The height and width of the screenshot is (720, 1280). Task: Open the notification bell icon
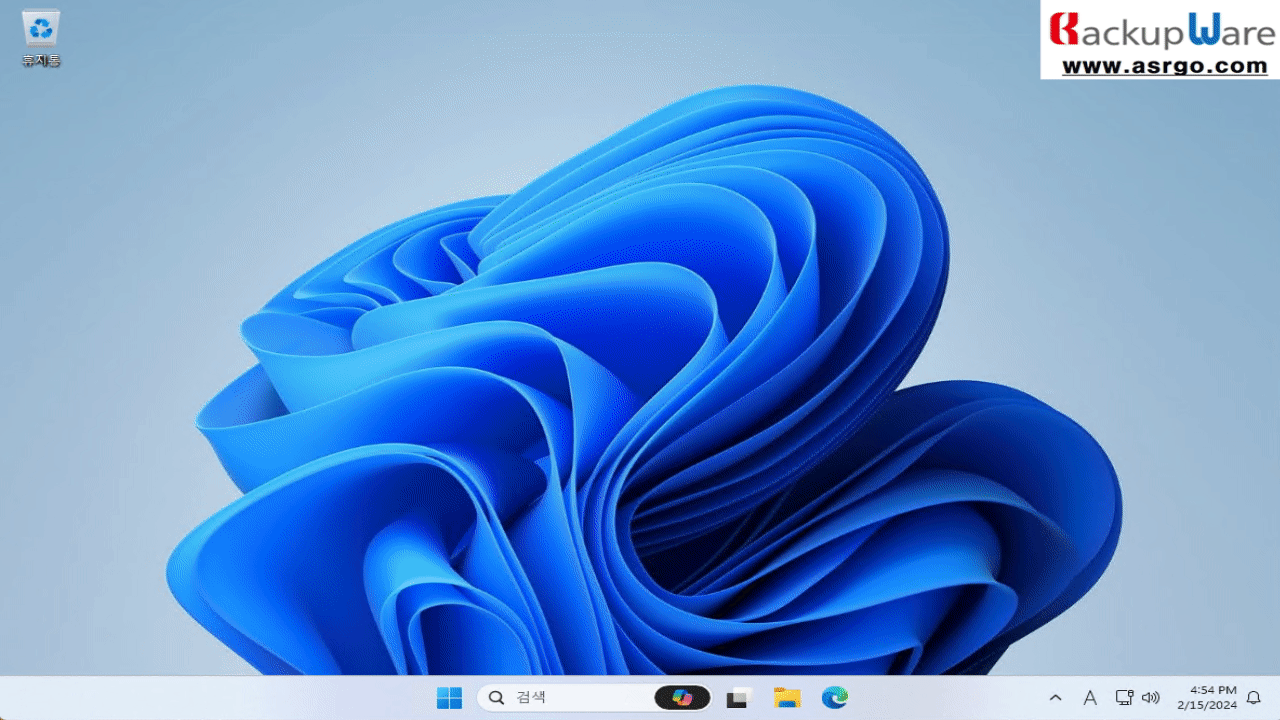1253,698
